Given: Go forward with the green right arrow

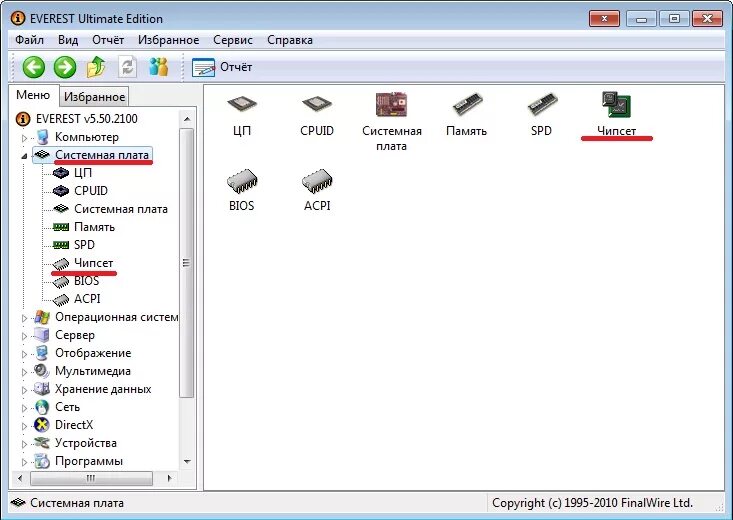Looking at the screenshot, I should 65,67.
